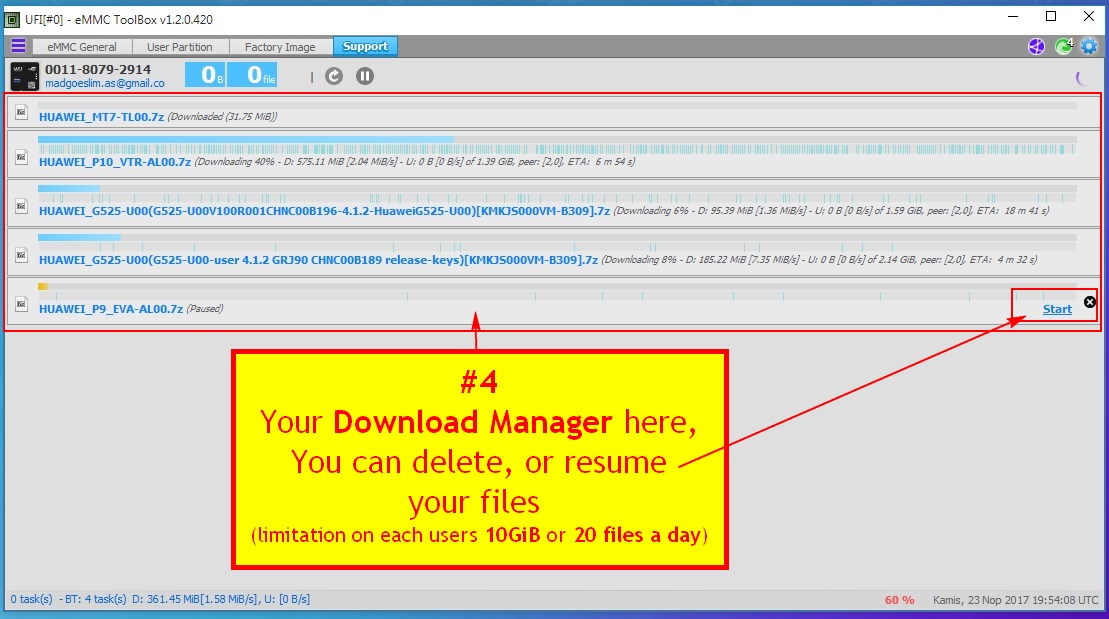Screen dimensions: 1109x619
Task: Click the 0 file counter box
Action: [x=252, y=75]
